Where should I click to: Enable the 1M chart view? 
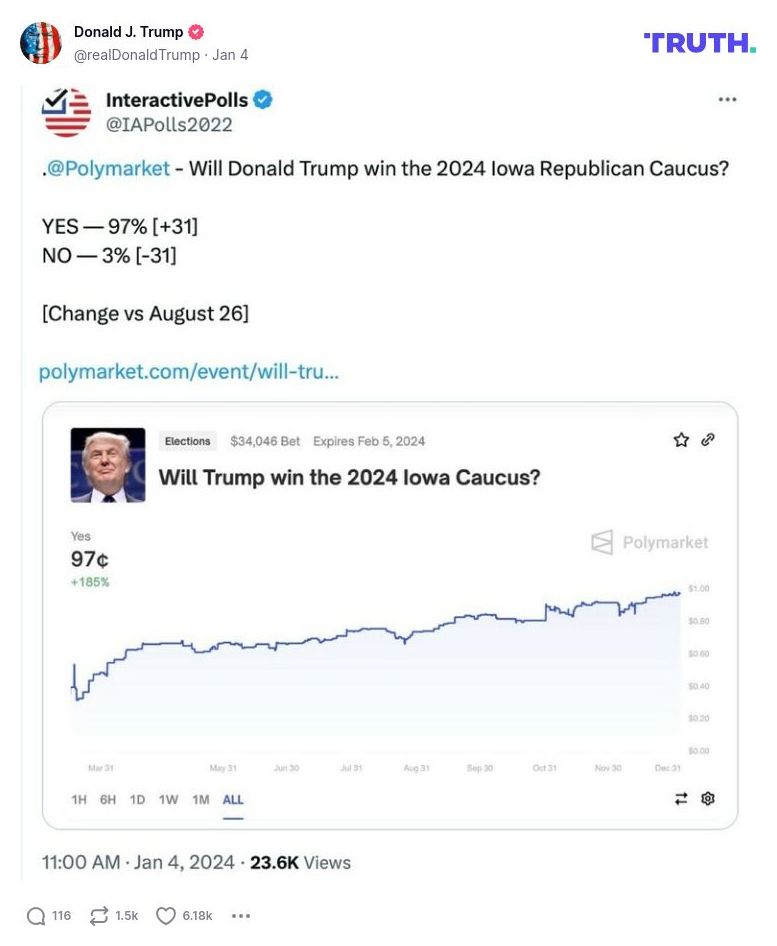[199, 800]
